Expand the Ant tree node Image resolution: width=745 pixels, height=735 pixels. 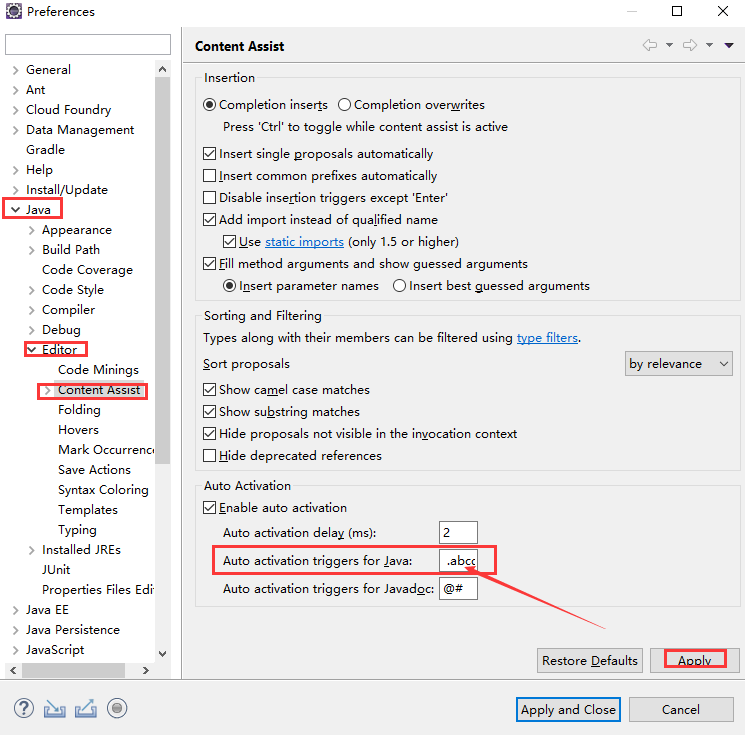pos(16,90)
